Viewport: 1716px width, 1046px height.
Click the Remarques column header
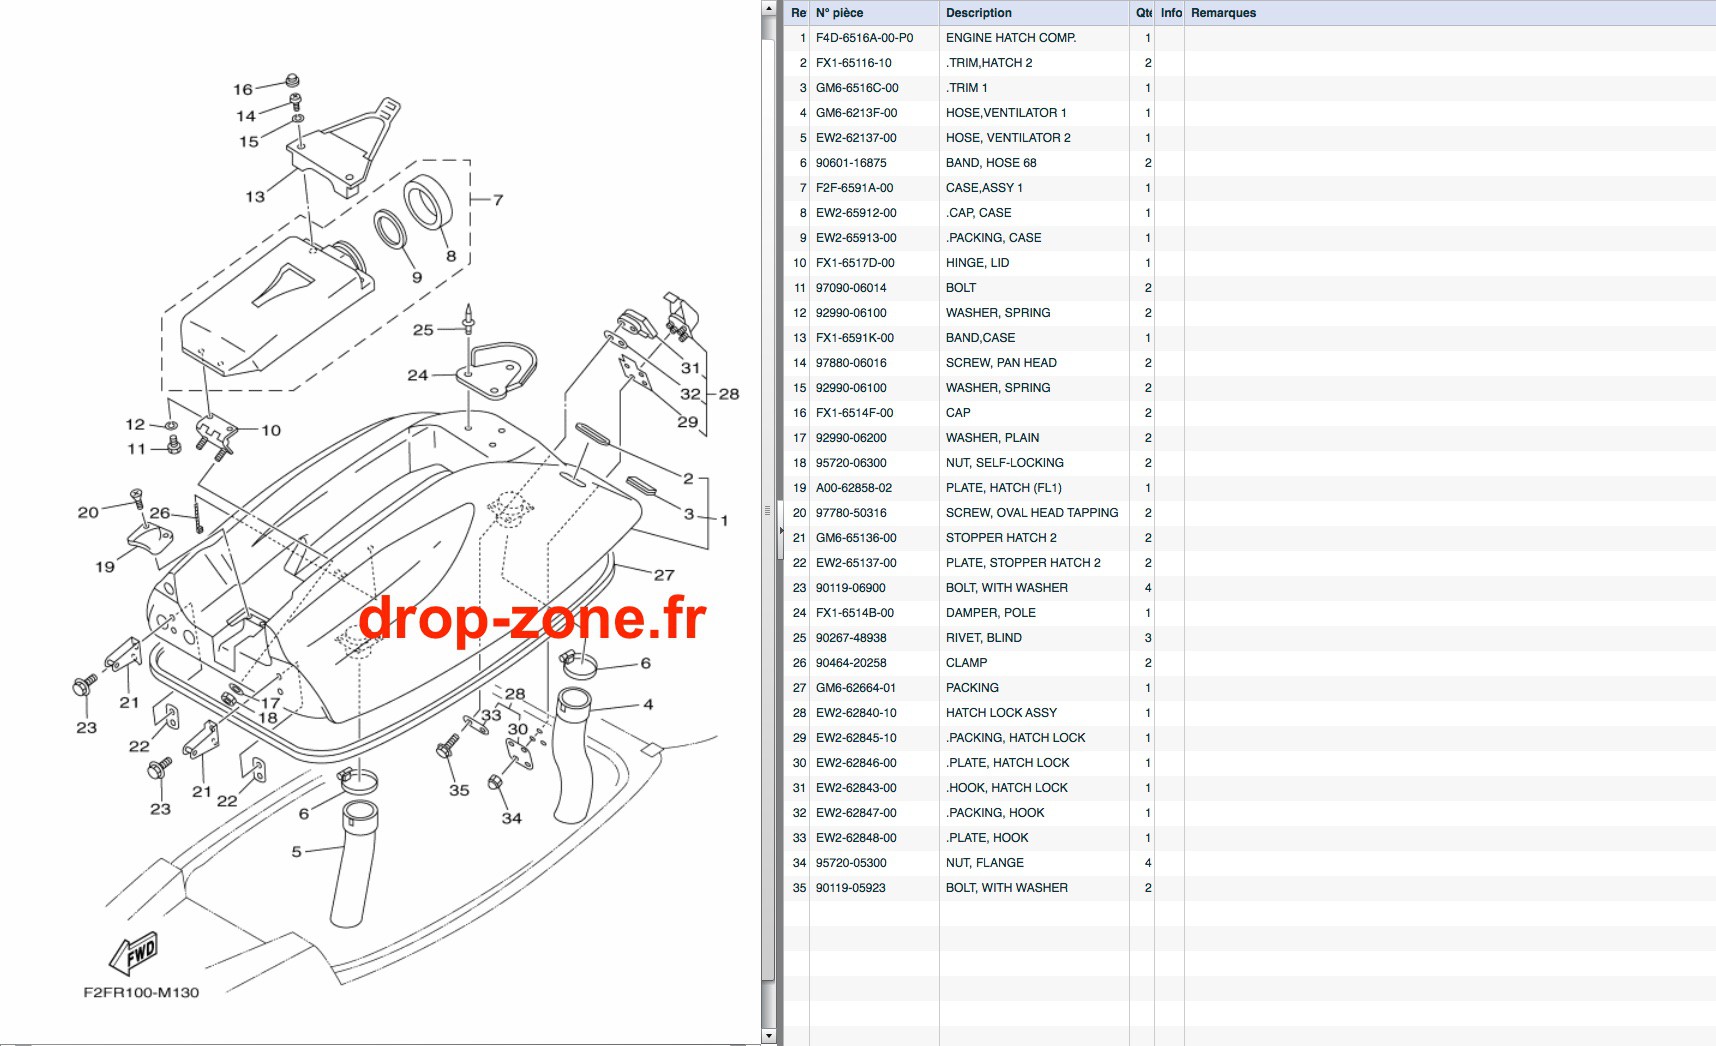tap(1450, 13)
